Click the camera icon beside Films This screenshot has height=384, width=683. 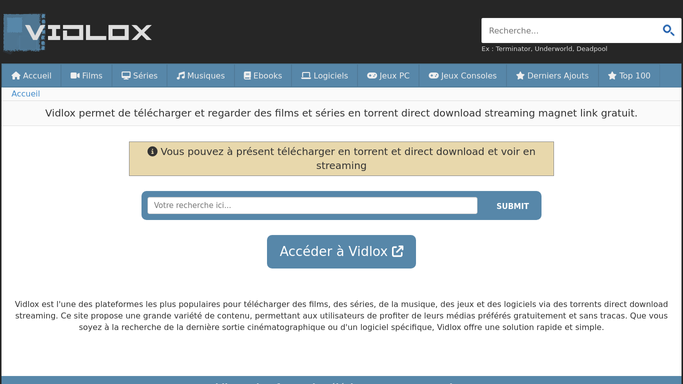click(75, 76)
